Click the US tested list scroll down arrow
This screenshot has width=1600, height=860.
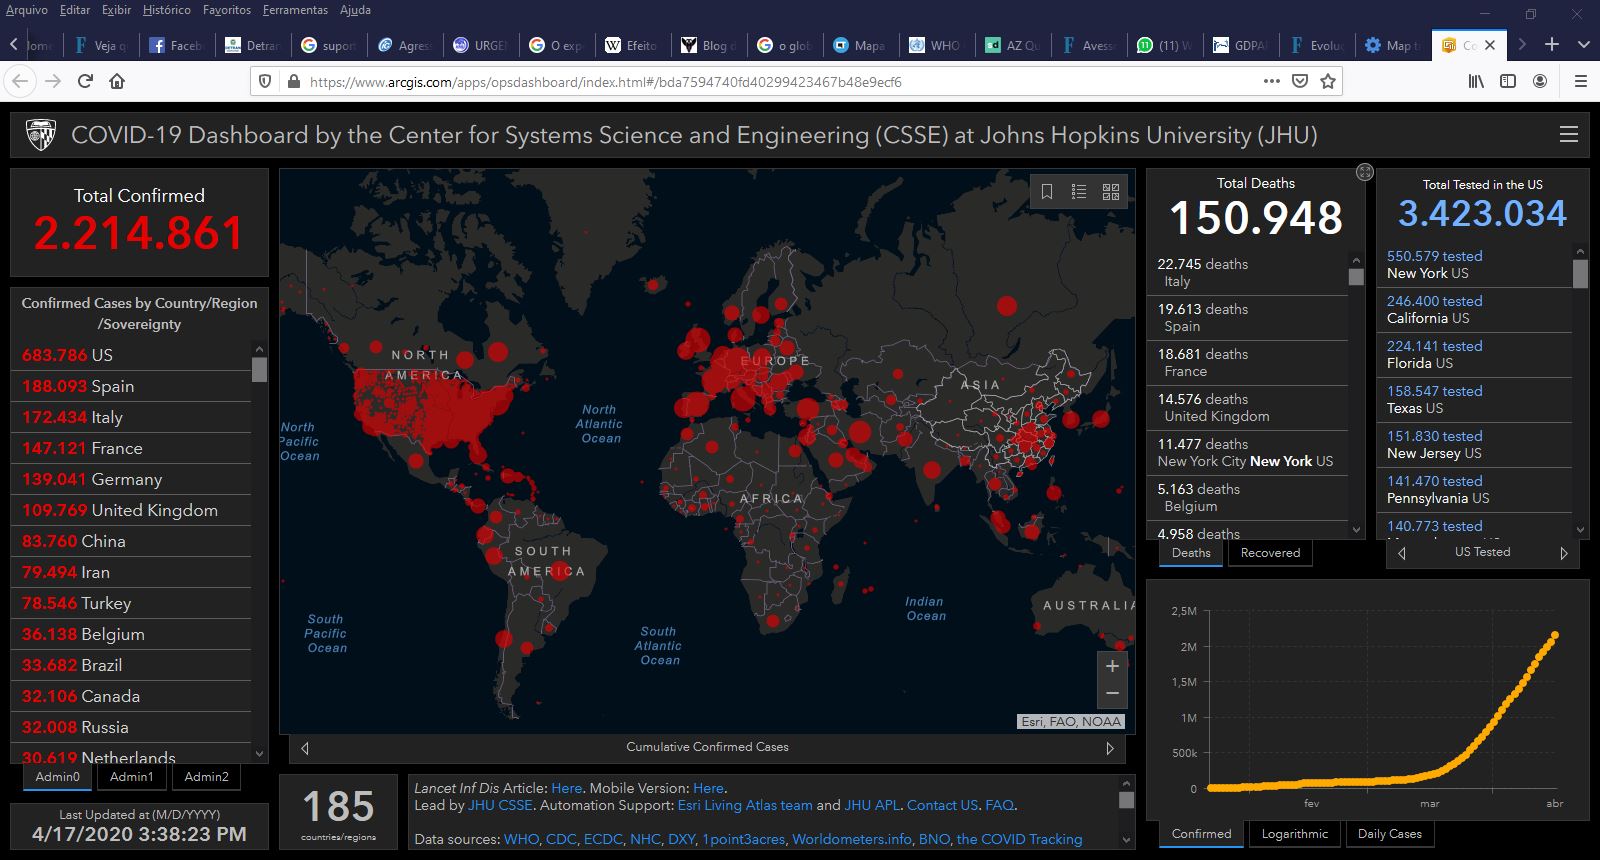click(1580, 530)
